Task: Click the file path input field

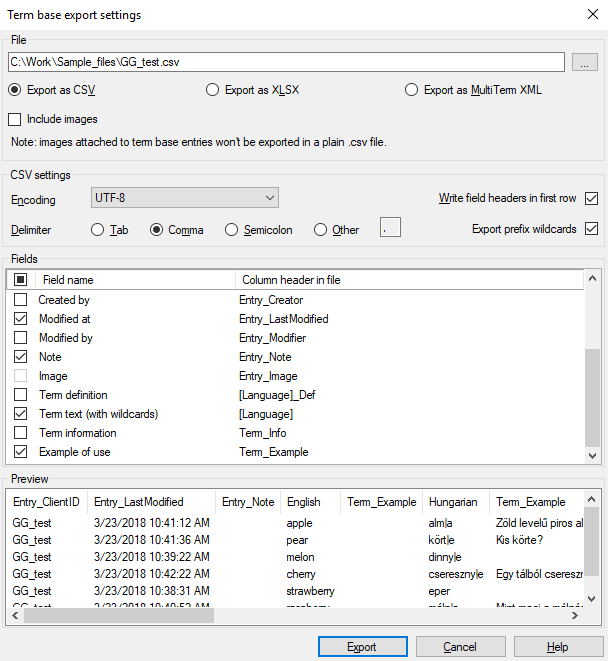Action: pyautogui.click(x=286, y=62)
